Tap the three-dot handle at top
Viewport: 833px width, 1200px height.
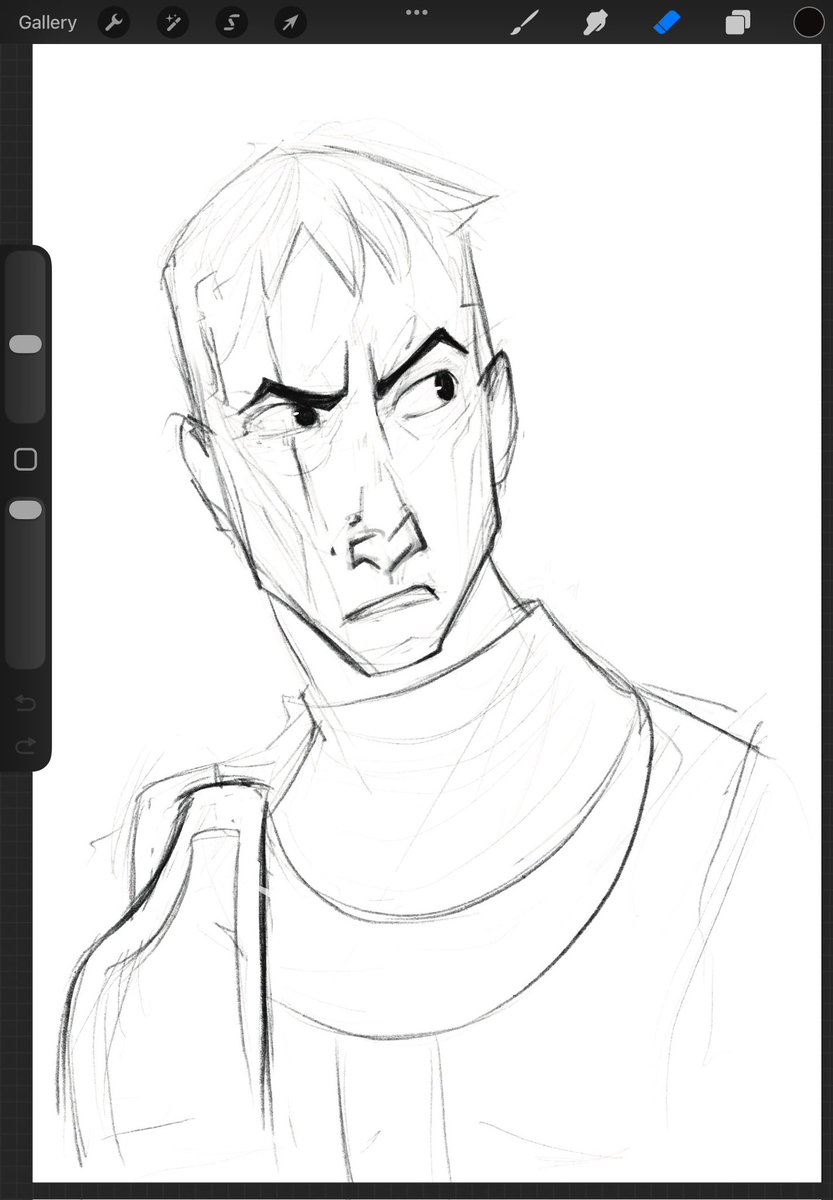[x=416, y=12]
